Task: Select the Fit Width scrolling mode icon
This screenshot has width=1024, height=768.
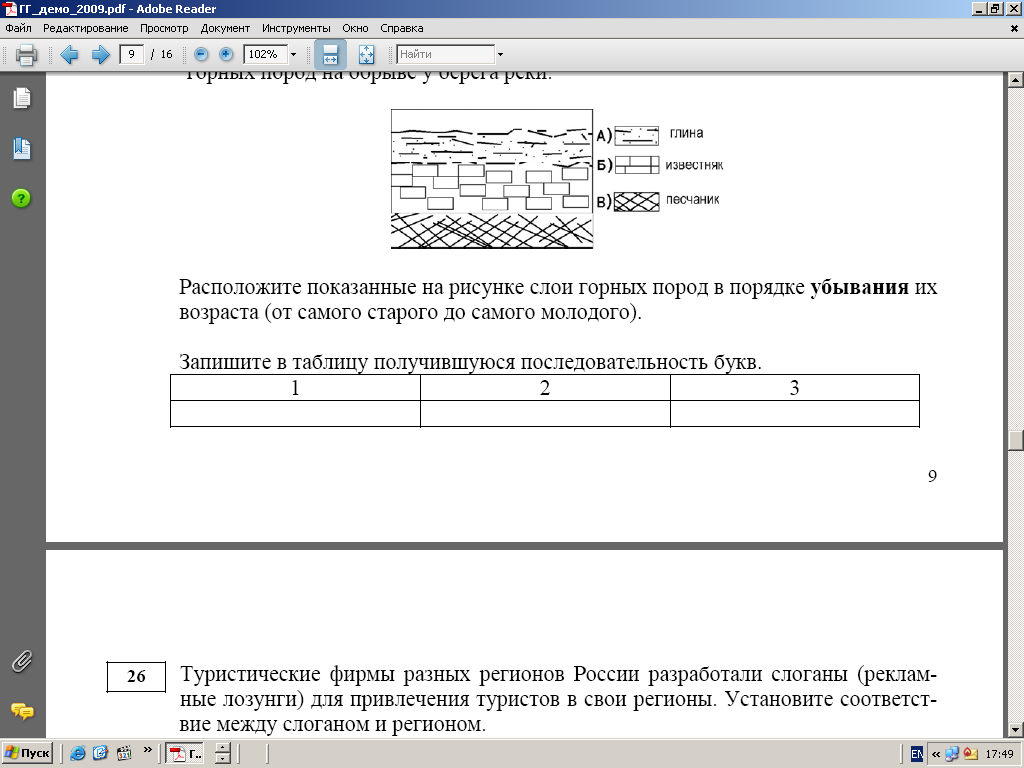Action: tap(330, 54)
